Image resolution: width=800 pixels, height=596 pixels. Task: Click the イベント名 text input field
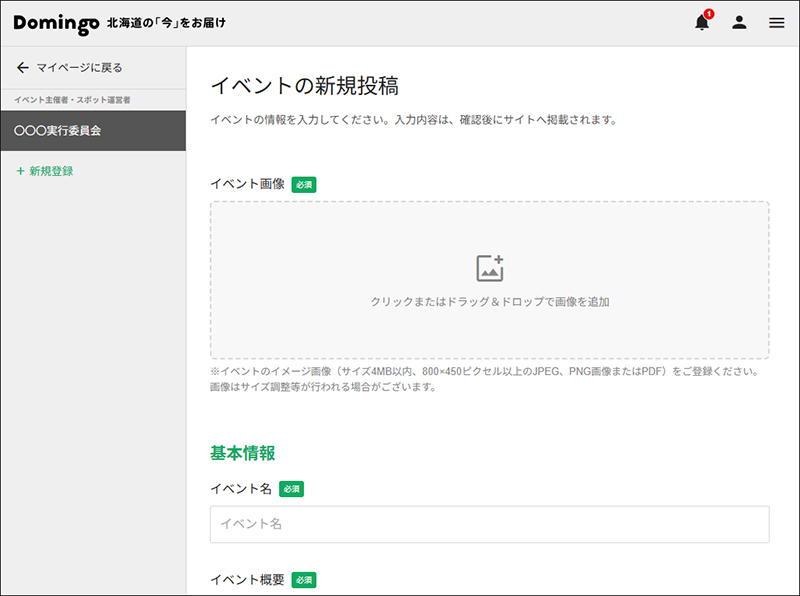point(490,524)
